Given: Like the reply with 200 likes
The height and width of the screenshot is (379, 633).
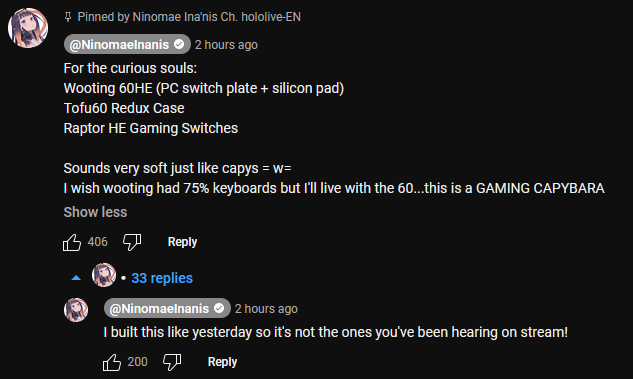Looking at the screenshot, I should click(112, 362).
